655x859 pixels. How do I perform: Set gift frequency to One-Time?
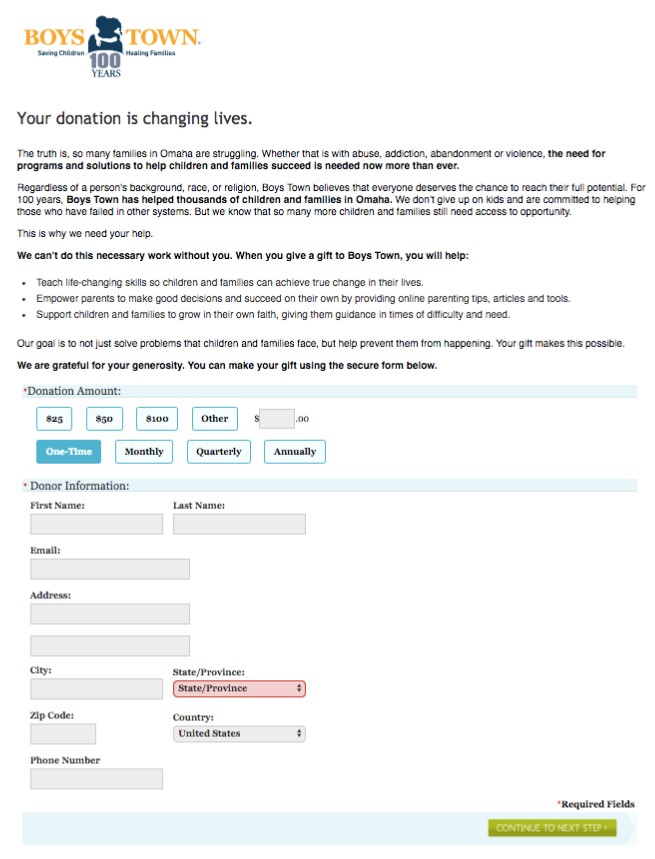coord(68,452)
